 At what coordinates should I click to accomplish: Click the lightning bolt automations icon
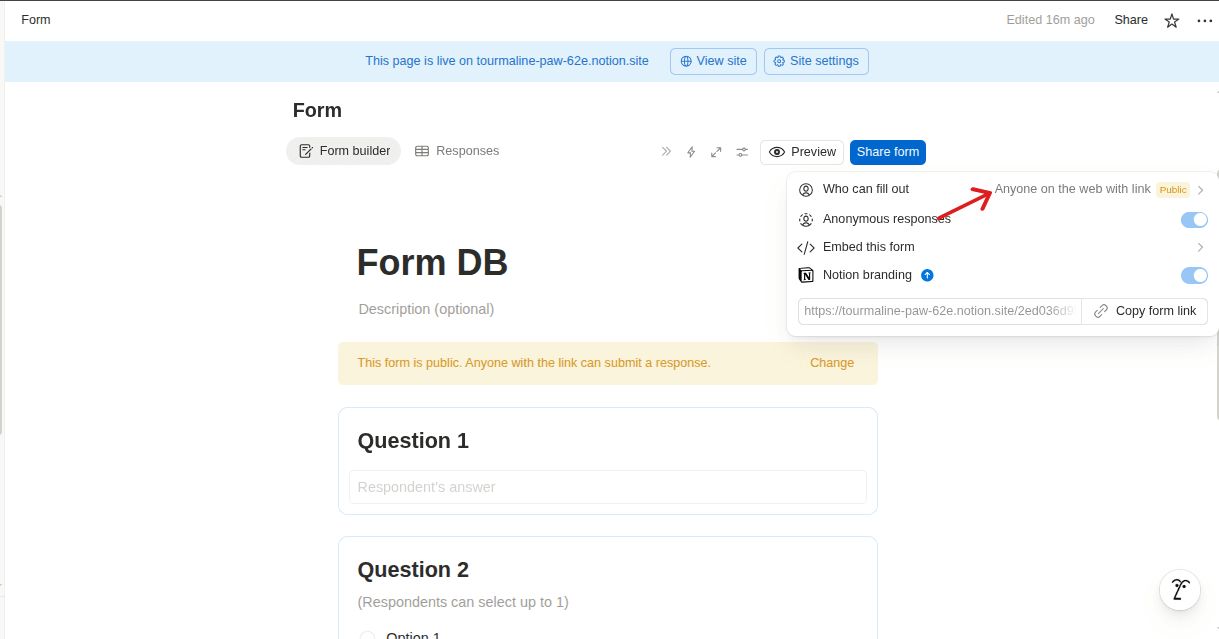[690, 152]
